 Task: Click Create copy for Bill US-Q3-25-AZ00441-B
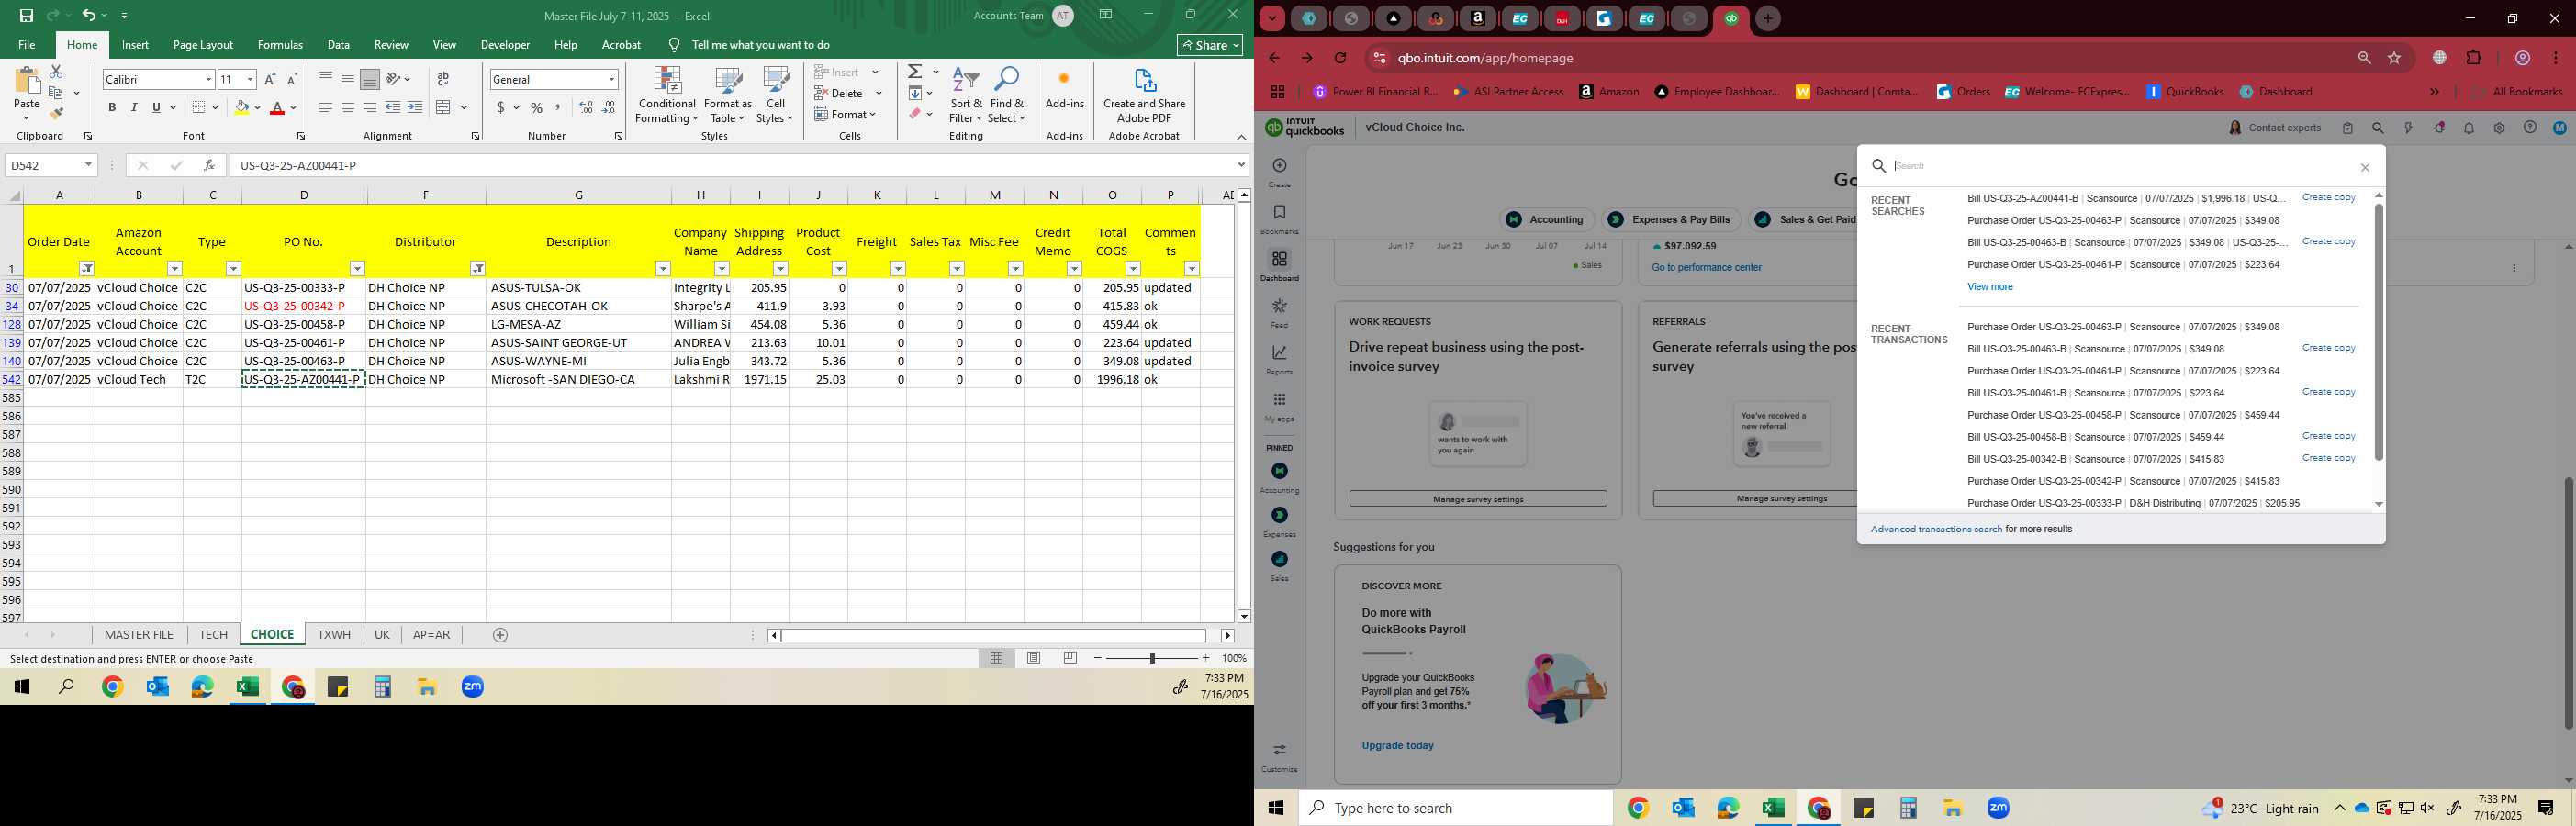tap(2328, 198)
